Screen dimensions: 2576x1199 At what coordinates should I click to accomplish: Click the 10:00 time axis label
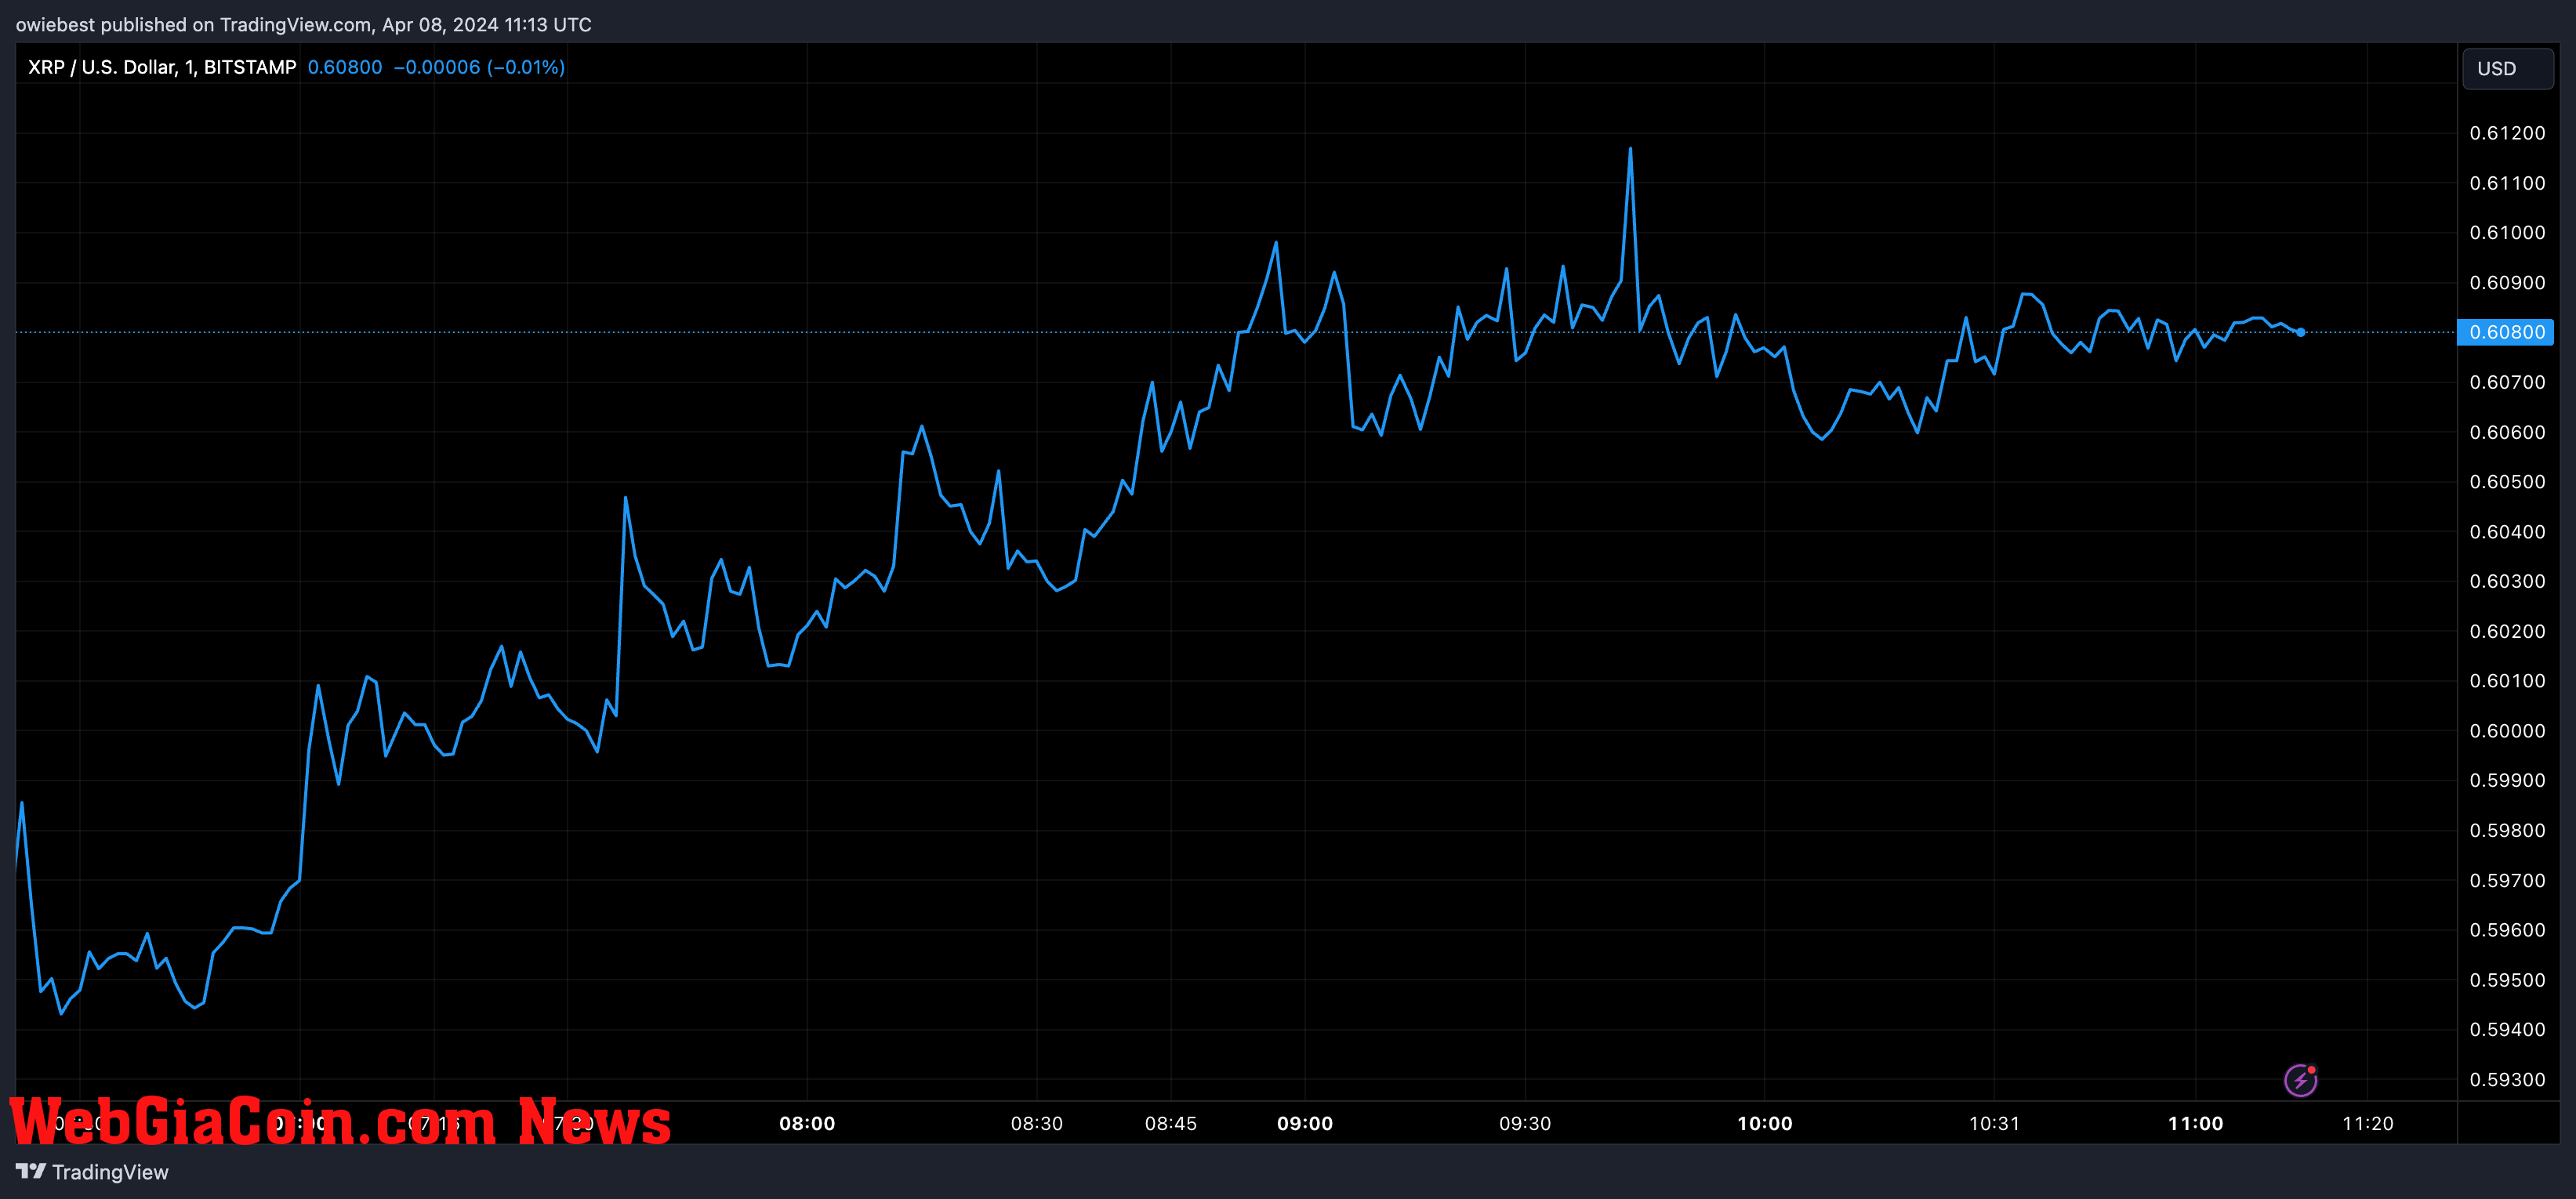pos(1765,1124)
